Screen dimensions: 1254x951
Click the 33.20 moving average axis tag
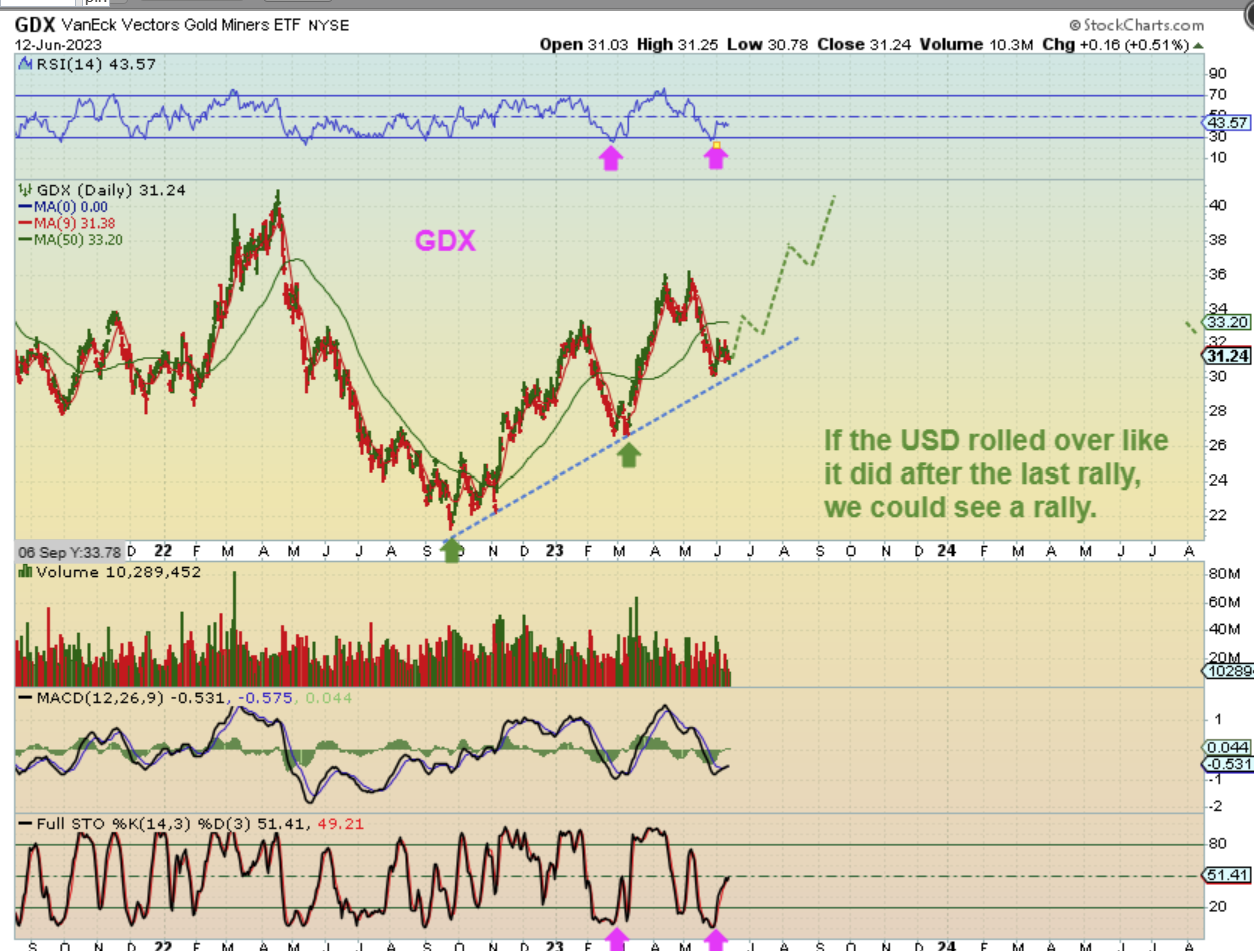(x=1229, y=323)
